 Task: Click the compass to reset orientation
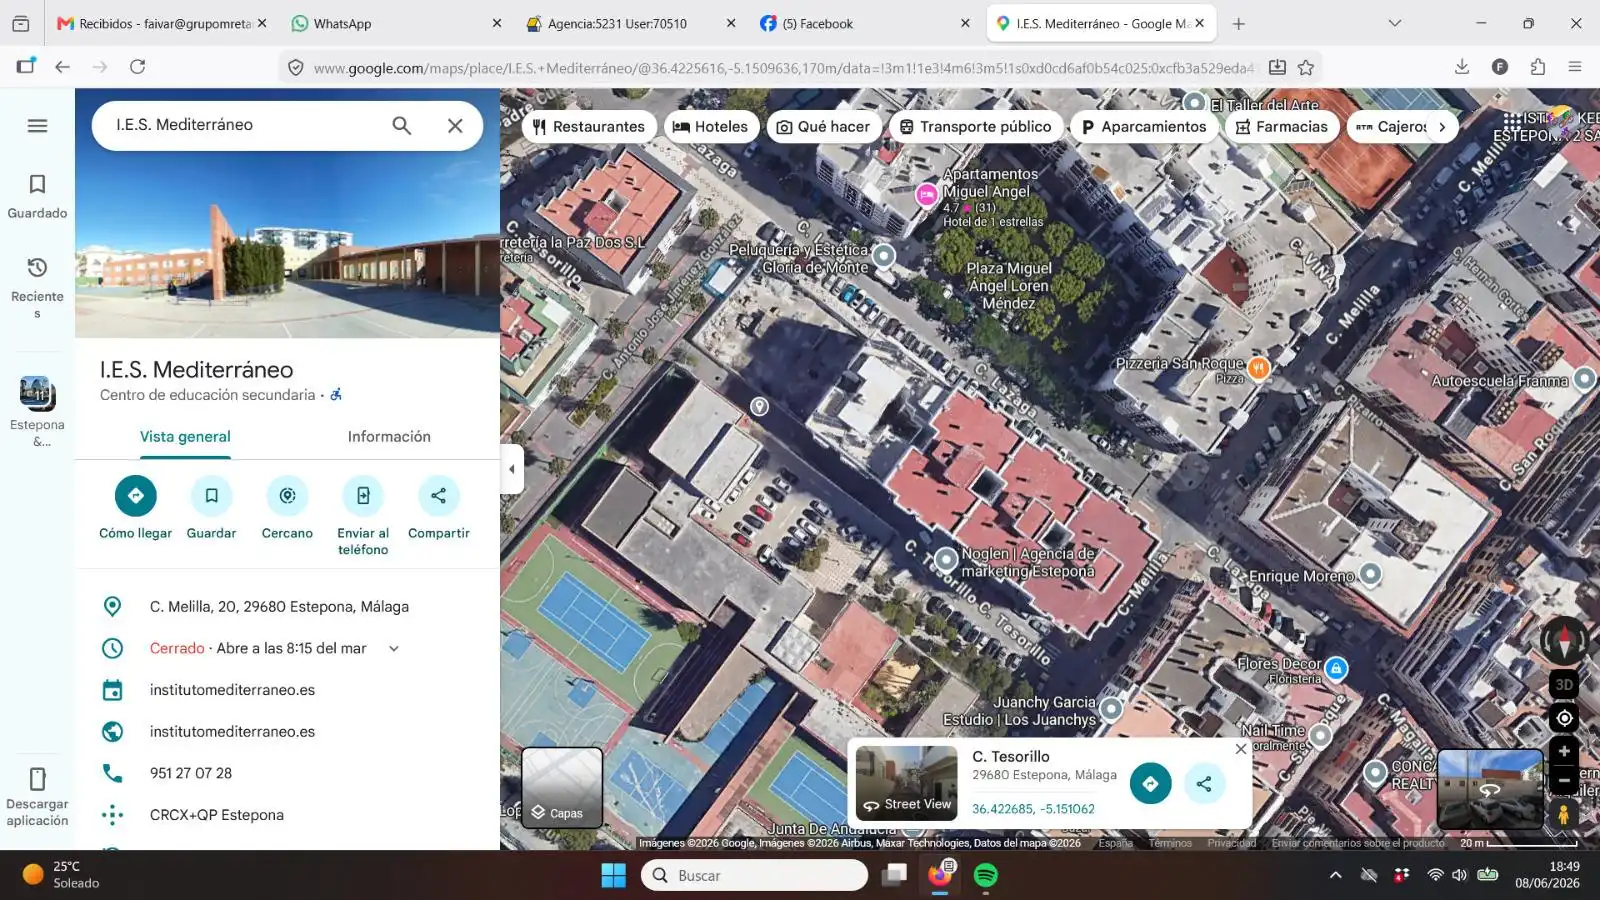pos(1564,639)
